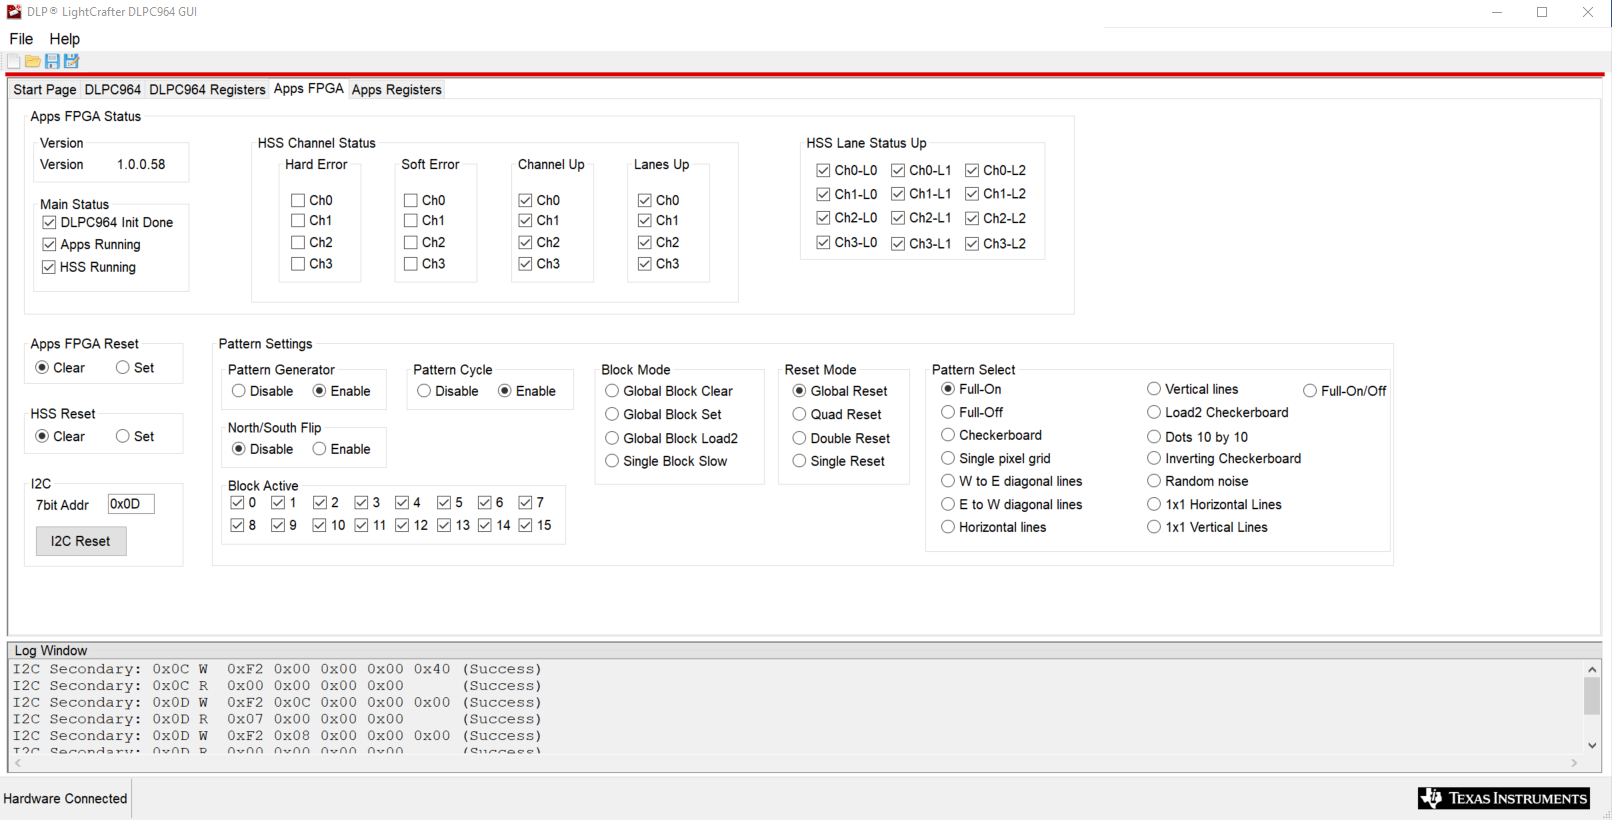
Task: Disable the Pattern Generator
Action: [238, 391]
